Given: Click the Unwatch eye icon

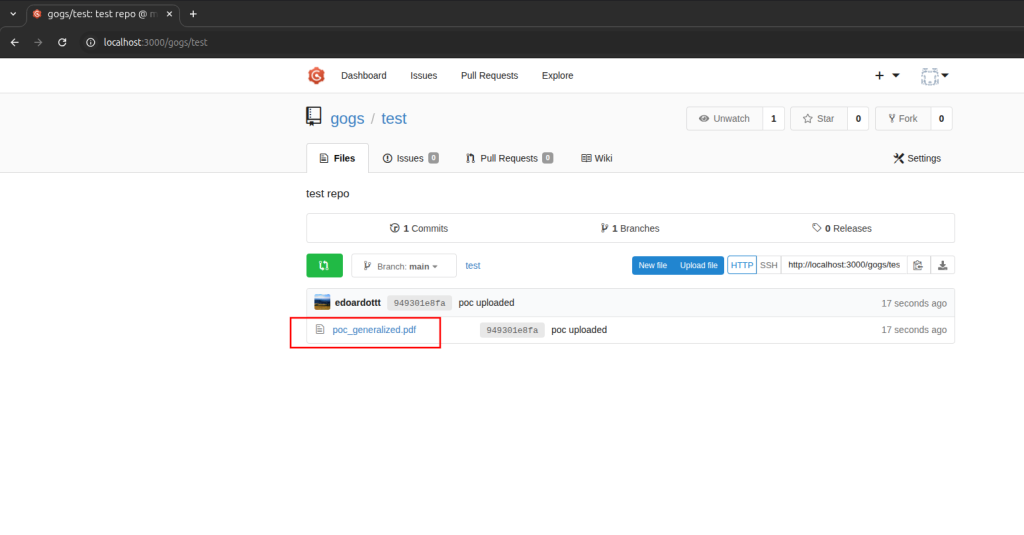Looking at the screenshot, I should (704, 119).
